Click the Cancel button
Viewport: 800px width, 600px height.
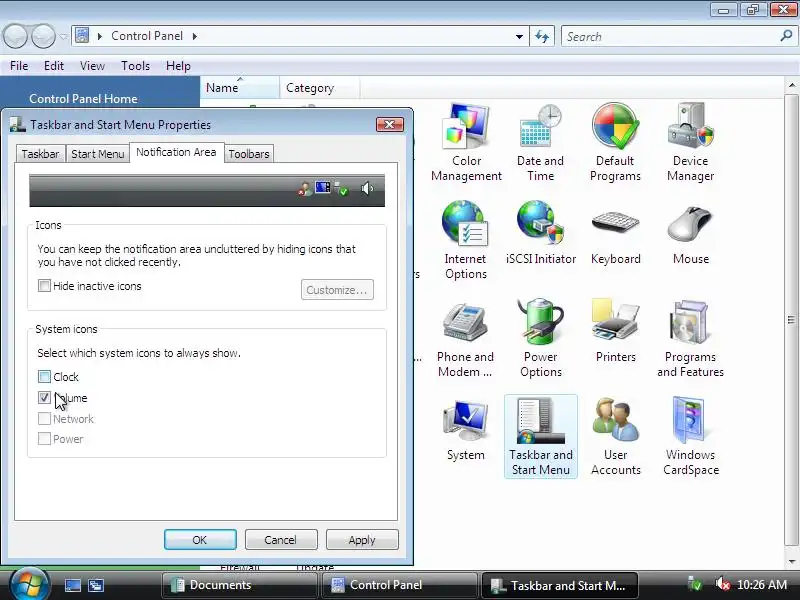click(x=281, y=539)
